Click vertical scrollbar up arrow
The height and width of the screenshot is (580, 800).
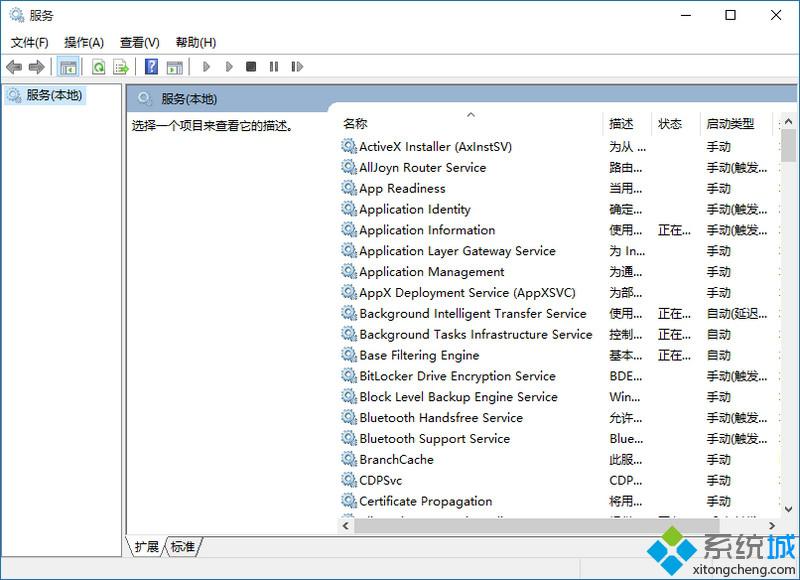788,121
